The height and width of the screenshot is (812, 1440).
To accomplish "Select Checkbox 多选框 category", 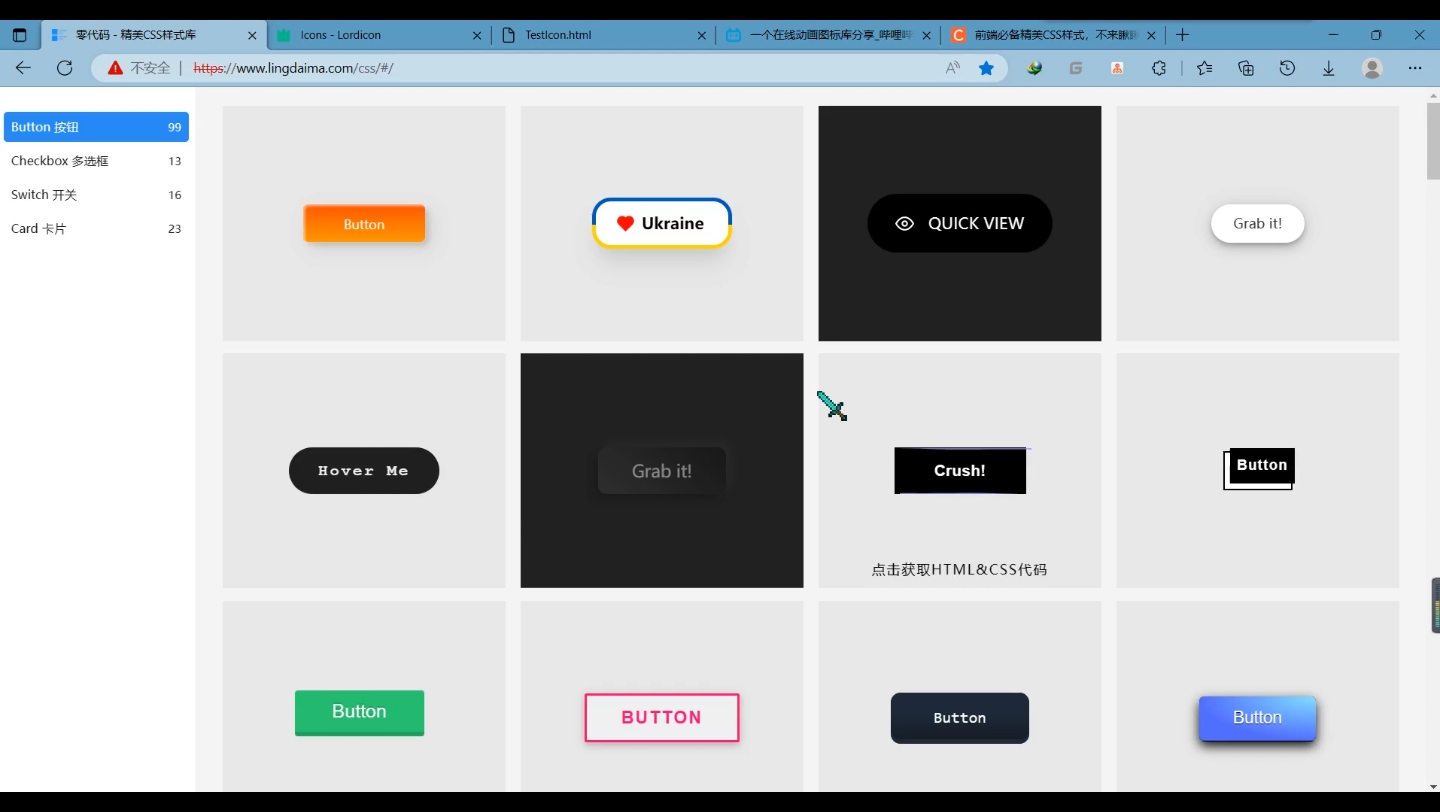I will click(x=96, y=161).
